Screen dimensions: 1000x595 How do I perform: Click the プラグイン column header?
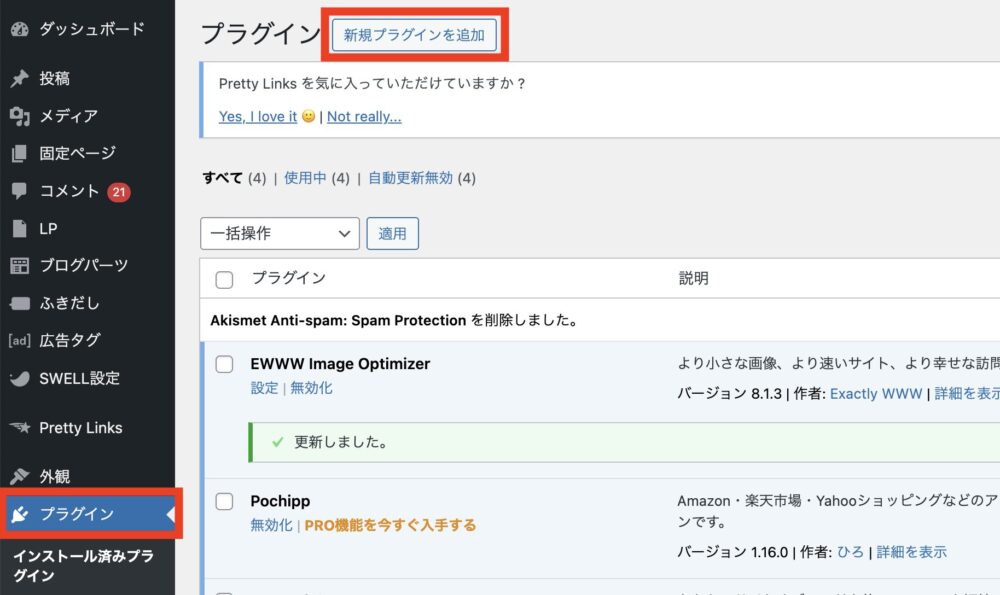pyautogui.click(x=289, y=277)
